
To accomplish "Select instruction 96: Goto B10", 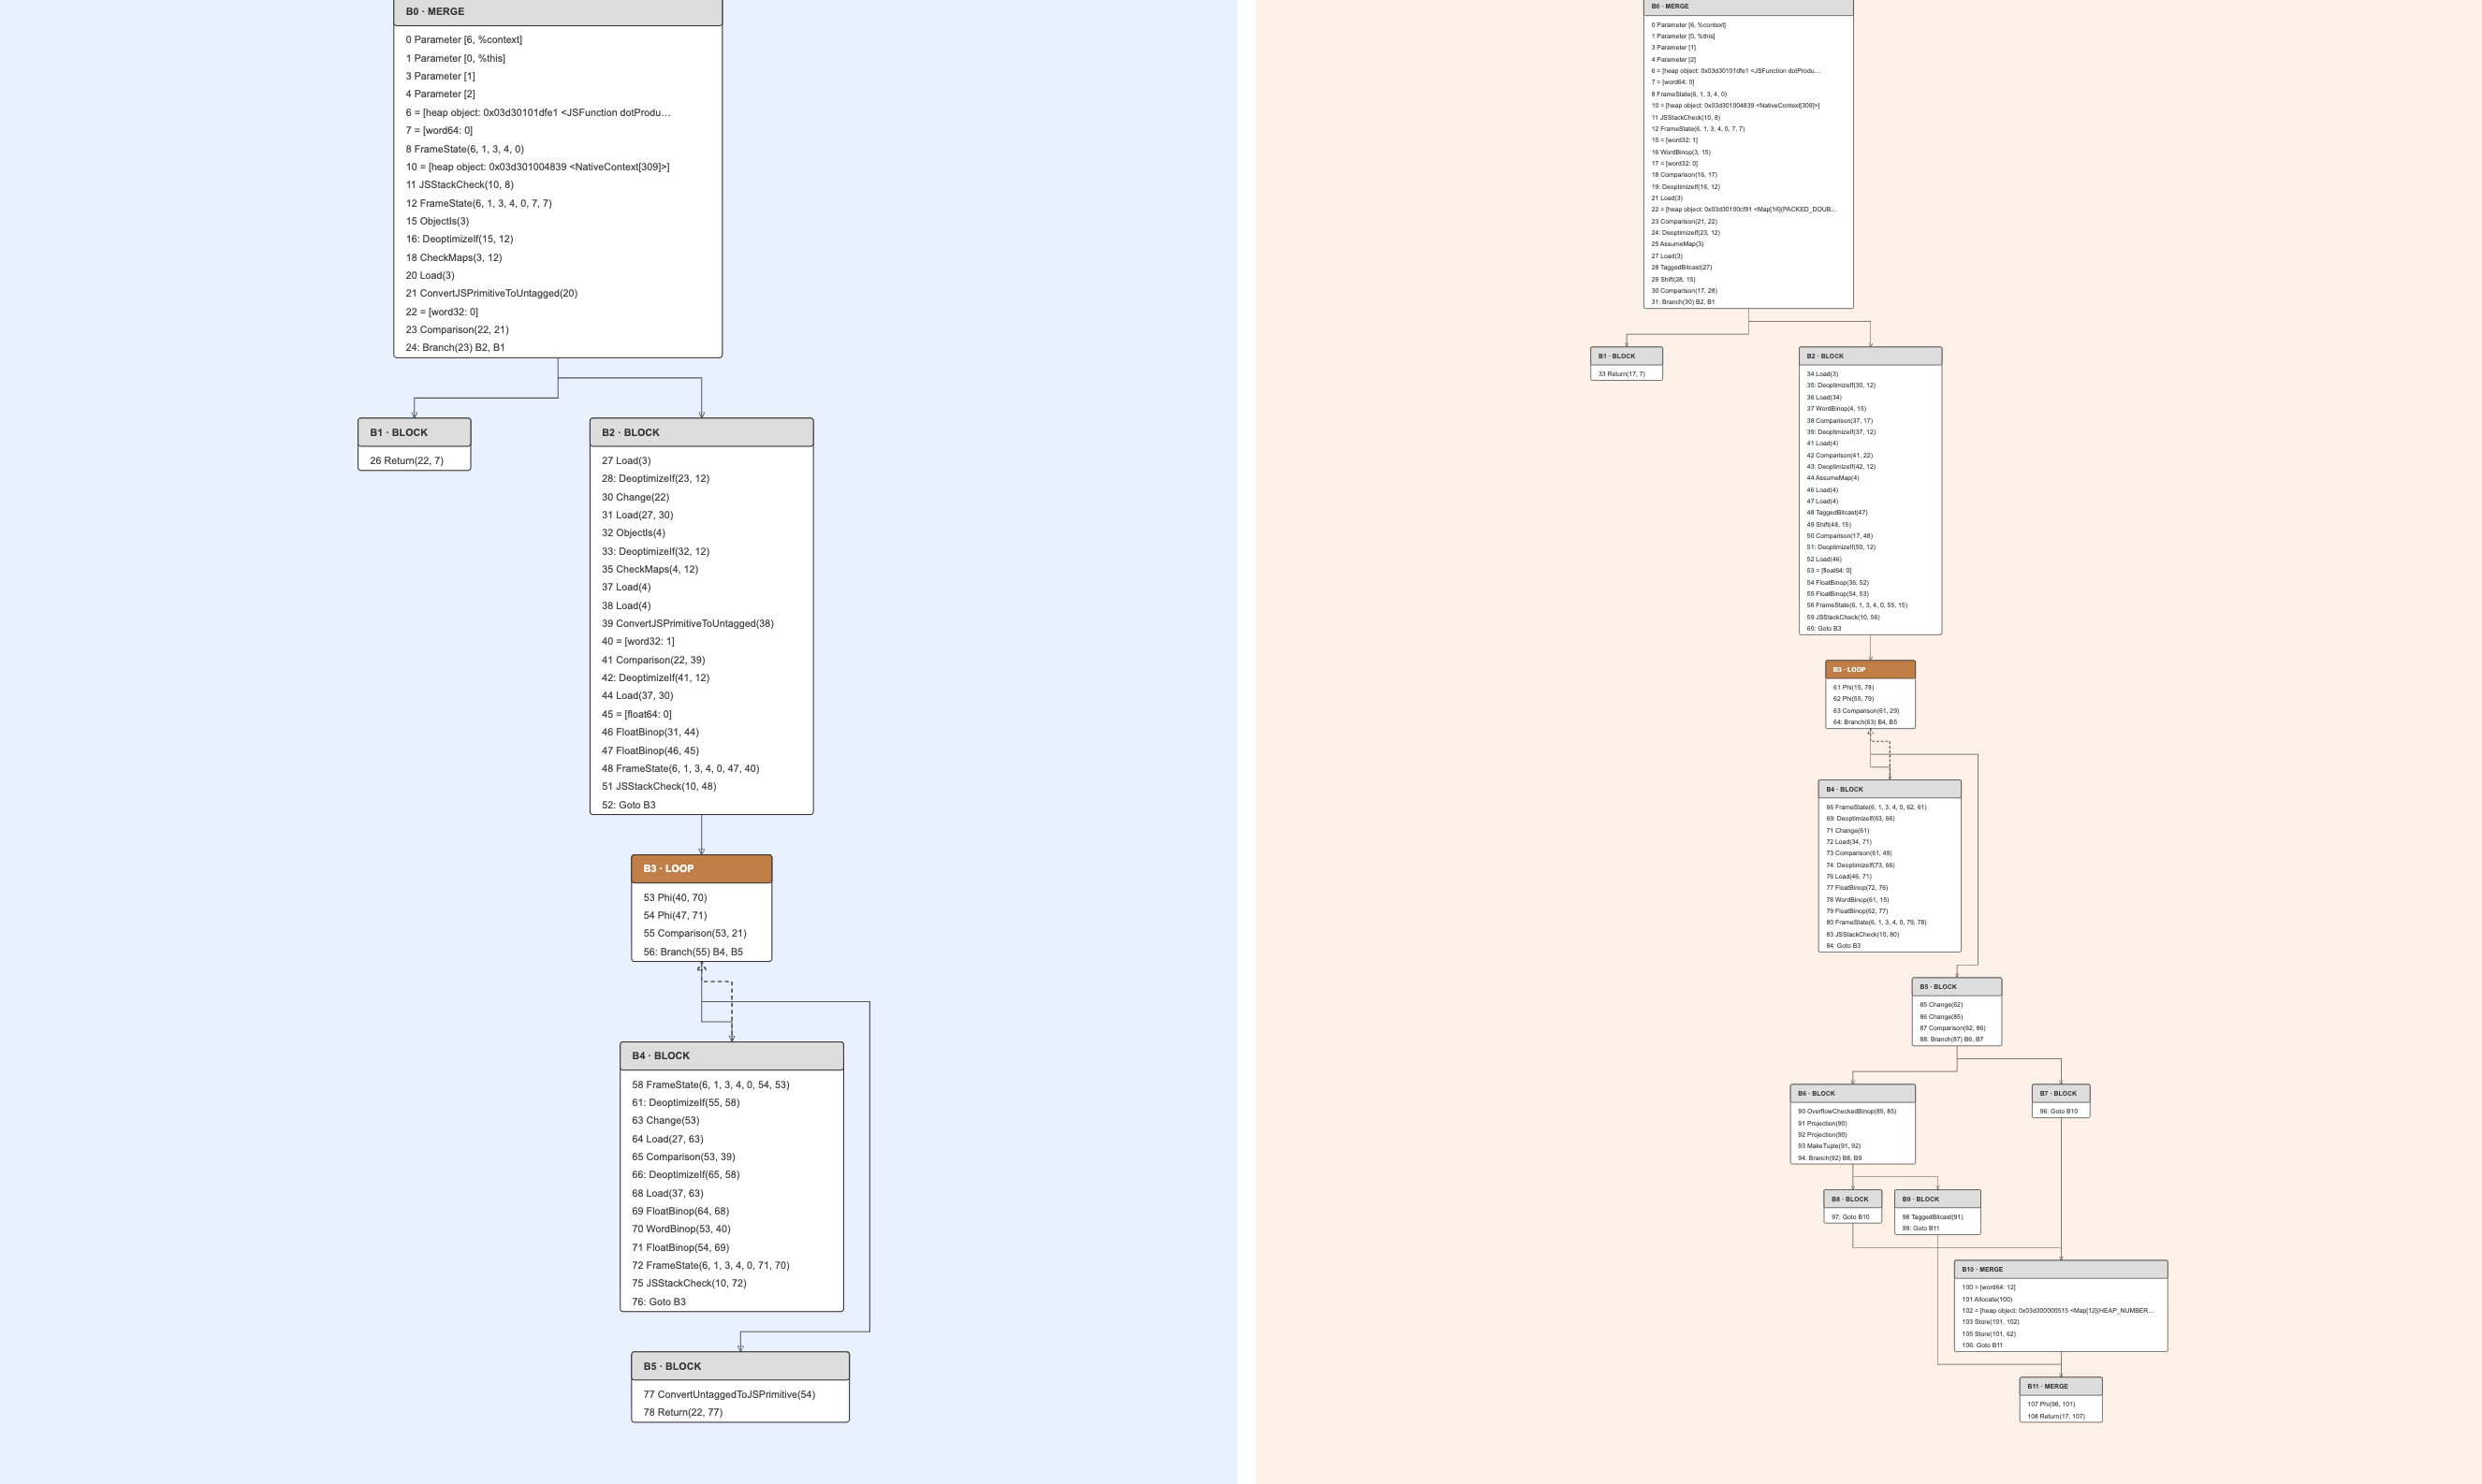I will [2059, 1111].
